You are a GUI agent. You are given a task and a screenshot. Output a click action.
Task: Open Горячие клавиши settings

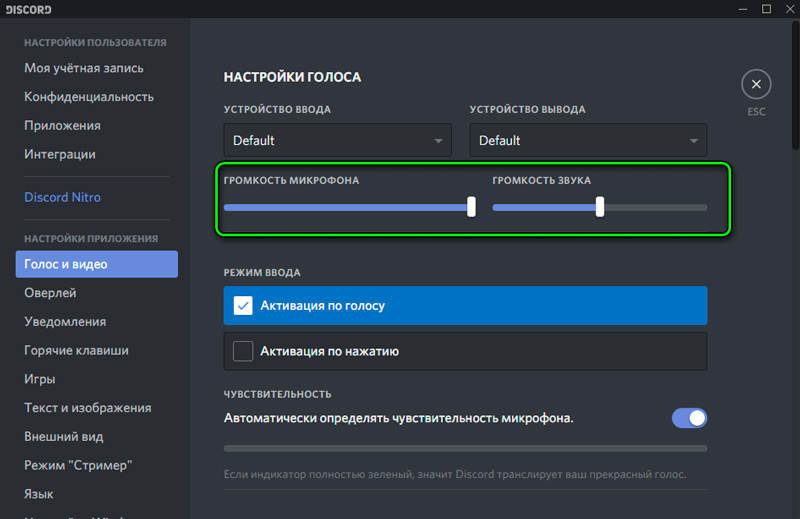pos(76,351)
